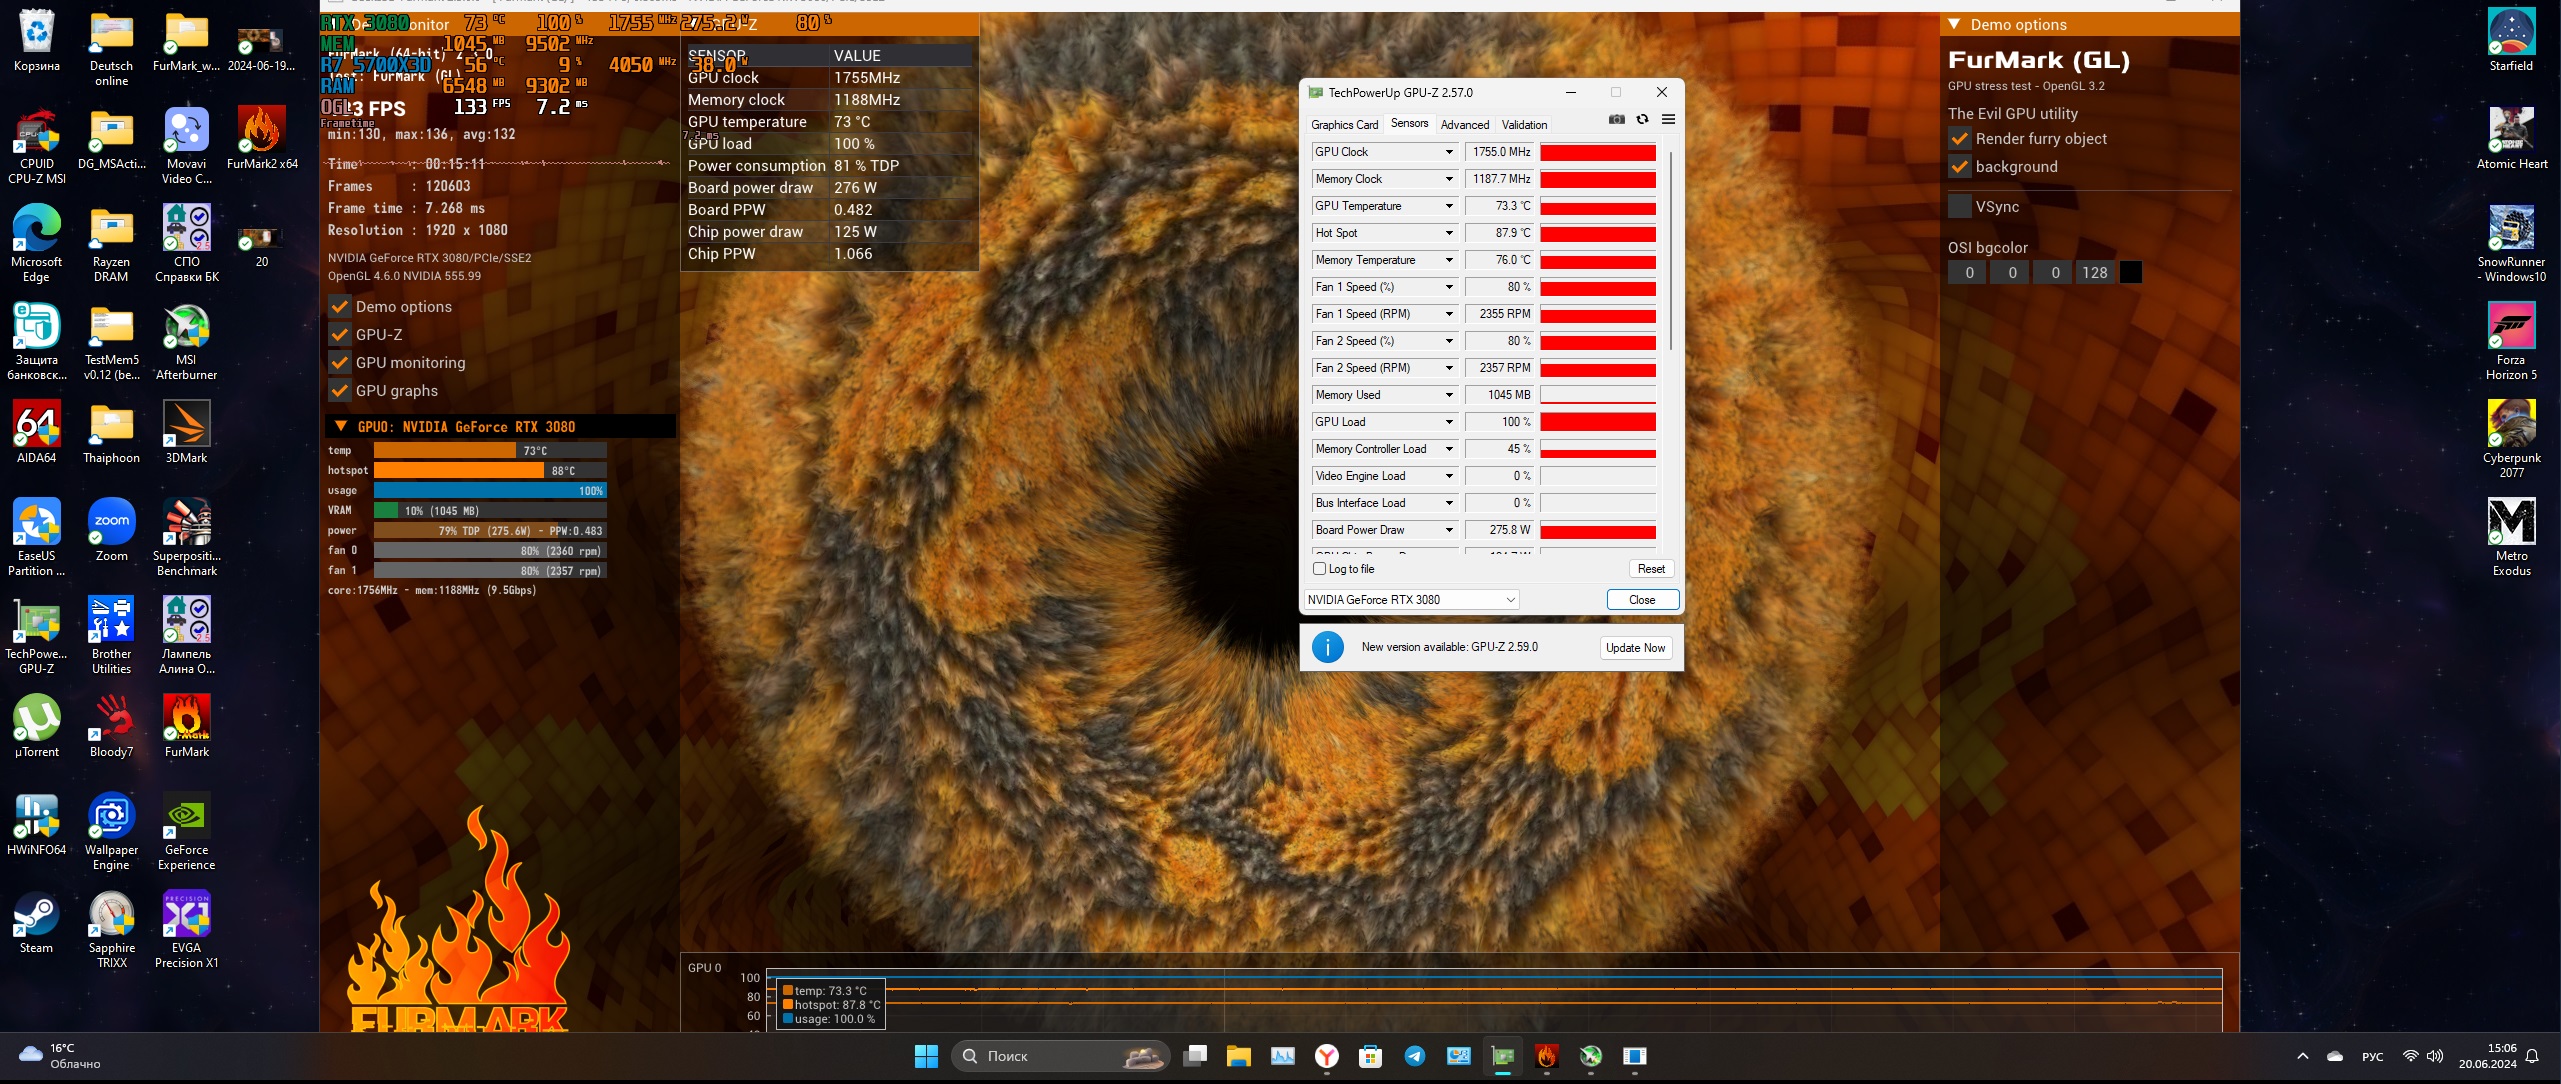The image size is (2561, 1084).
Task: Click the FurMark flame icon in taskbar
Action: [1546, 1056]
